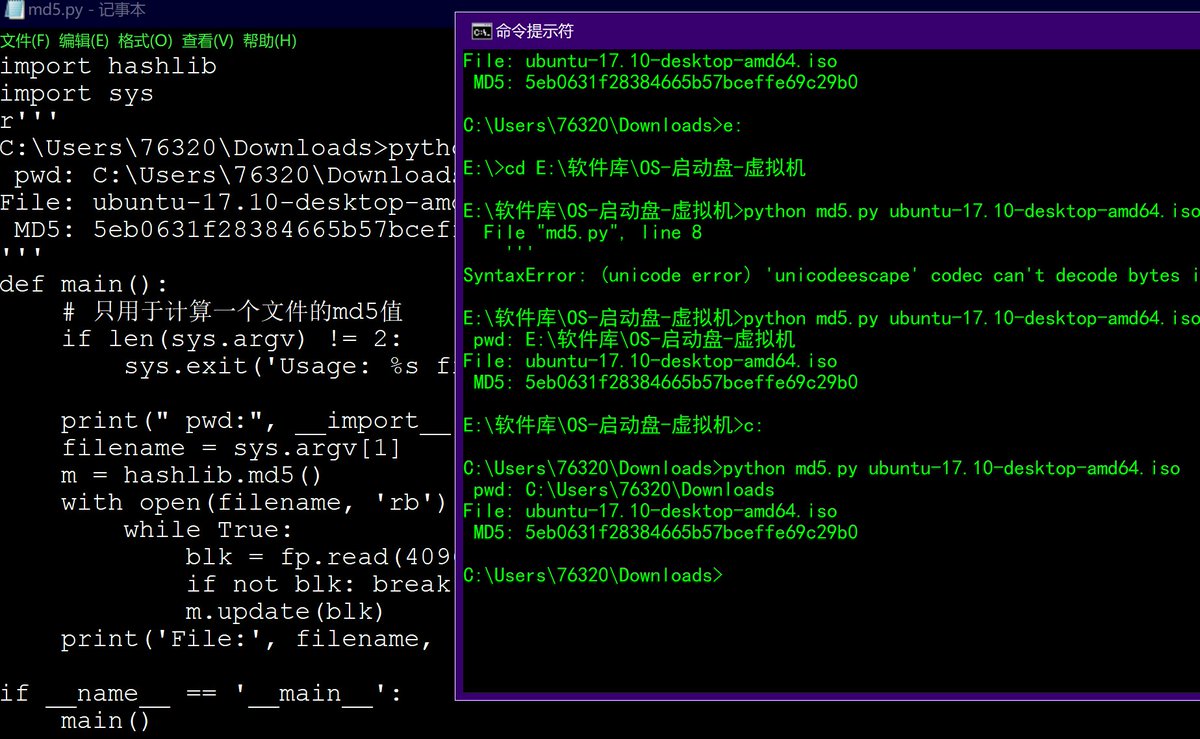Click the 'if len(sys.argv) != 2:' line
This screenshot has width=1200, height=739.
[x=232, y=338]
